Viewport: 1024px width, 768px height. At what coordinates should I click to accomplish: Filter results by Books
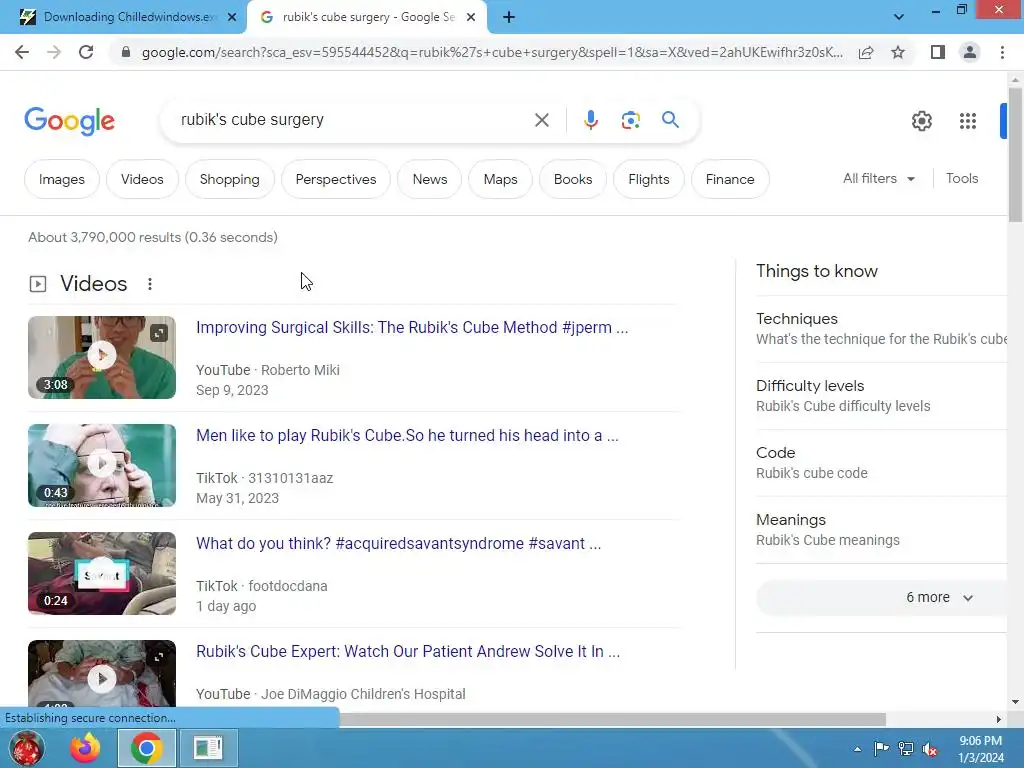(573, 179)
